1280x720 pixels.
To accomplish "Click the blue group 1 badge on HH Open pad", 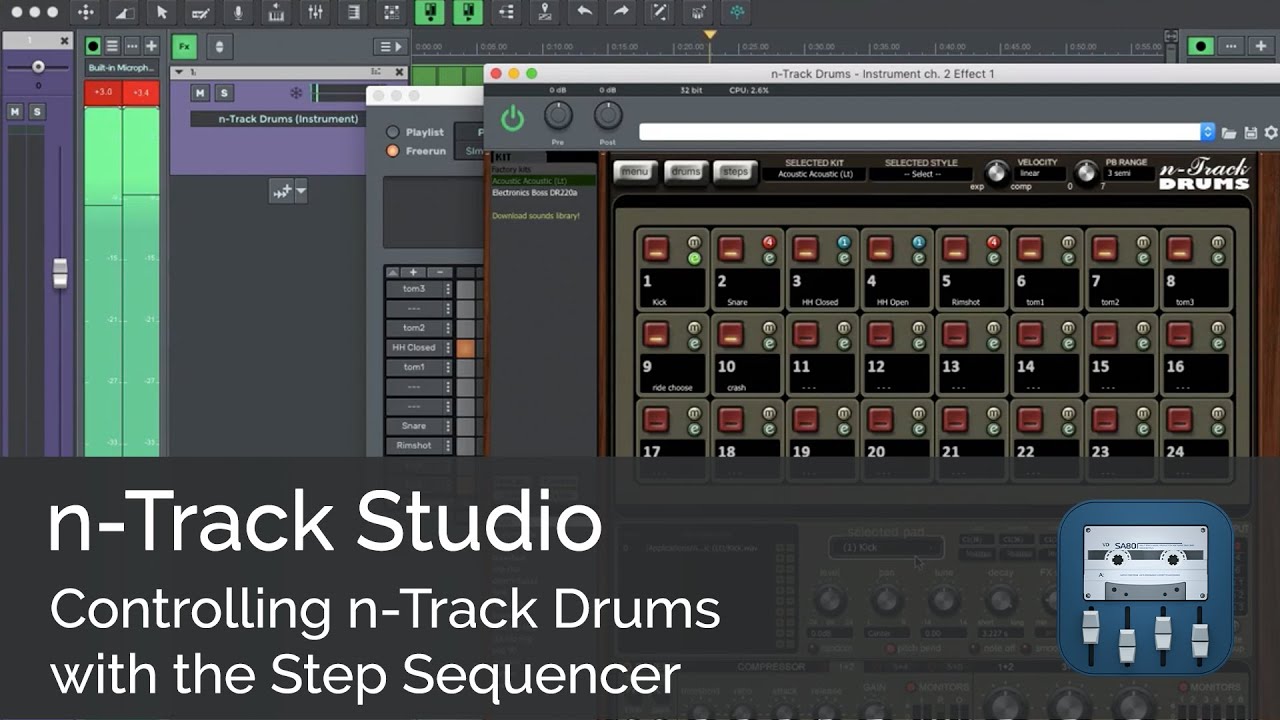I will coord(918,242).
